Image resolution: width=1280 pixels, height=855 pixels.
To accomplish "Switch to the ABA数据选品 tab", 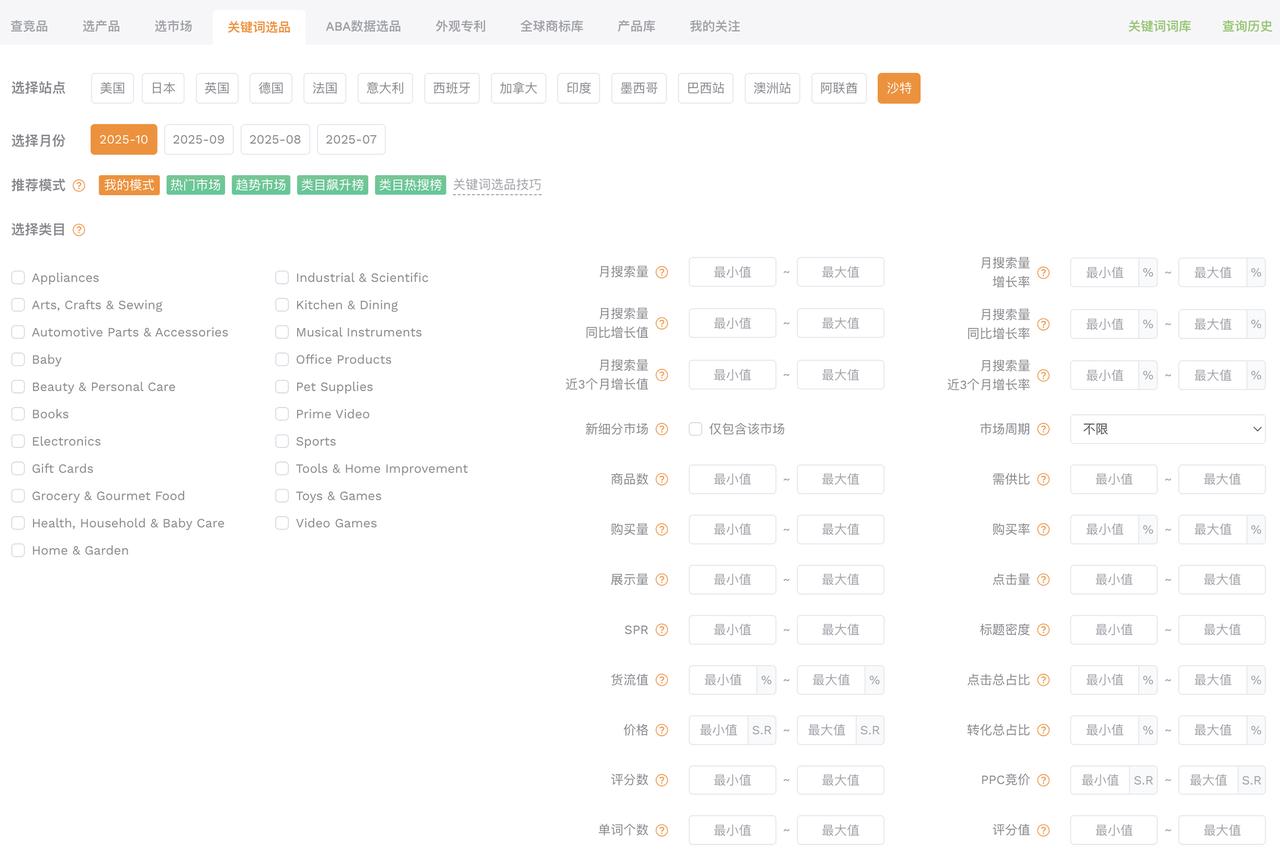I will tap(363, 26).
